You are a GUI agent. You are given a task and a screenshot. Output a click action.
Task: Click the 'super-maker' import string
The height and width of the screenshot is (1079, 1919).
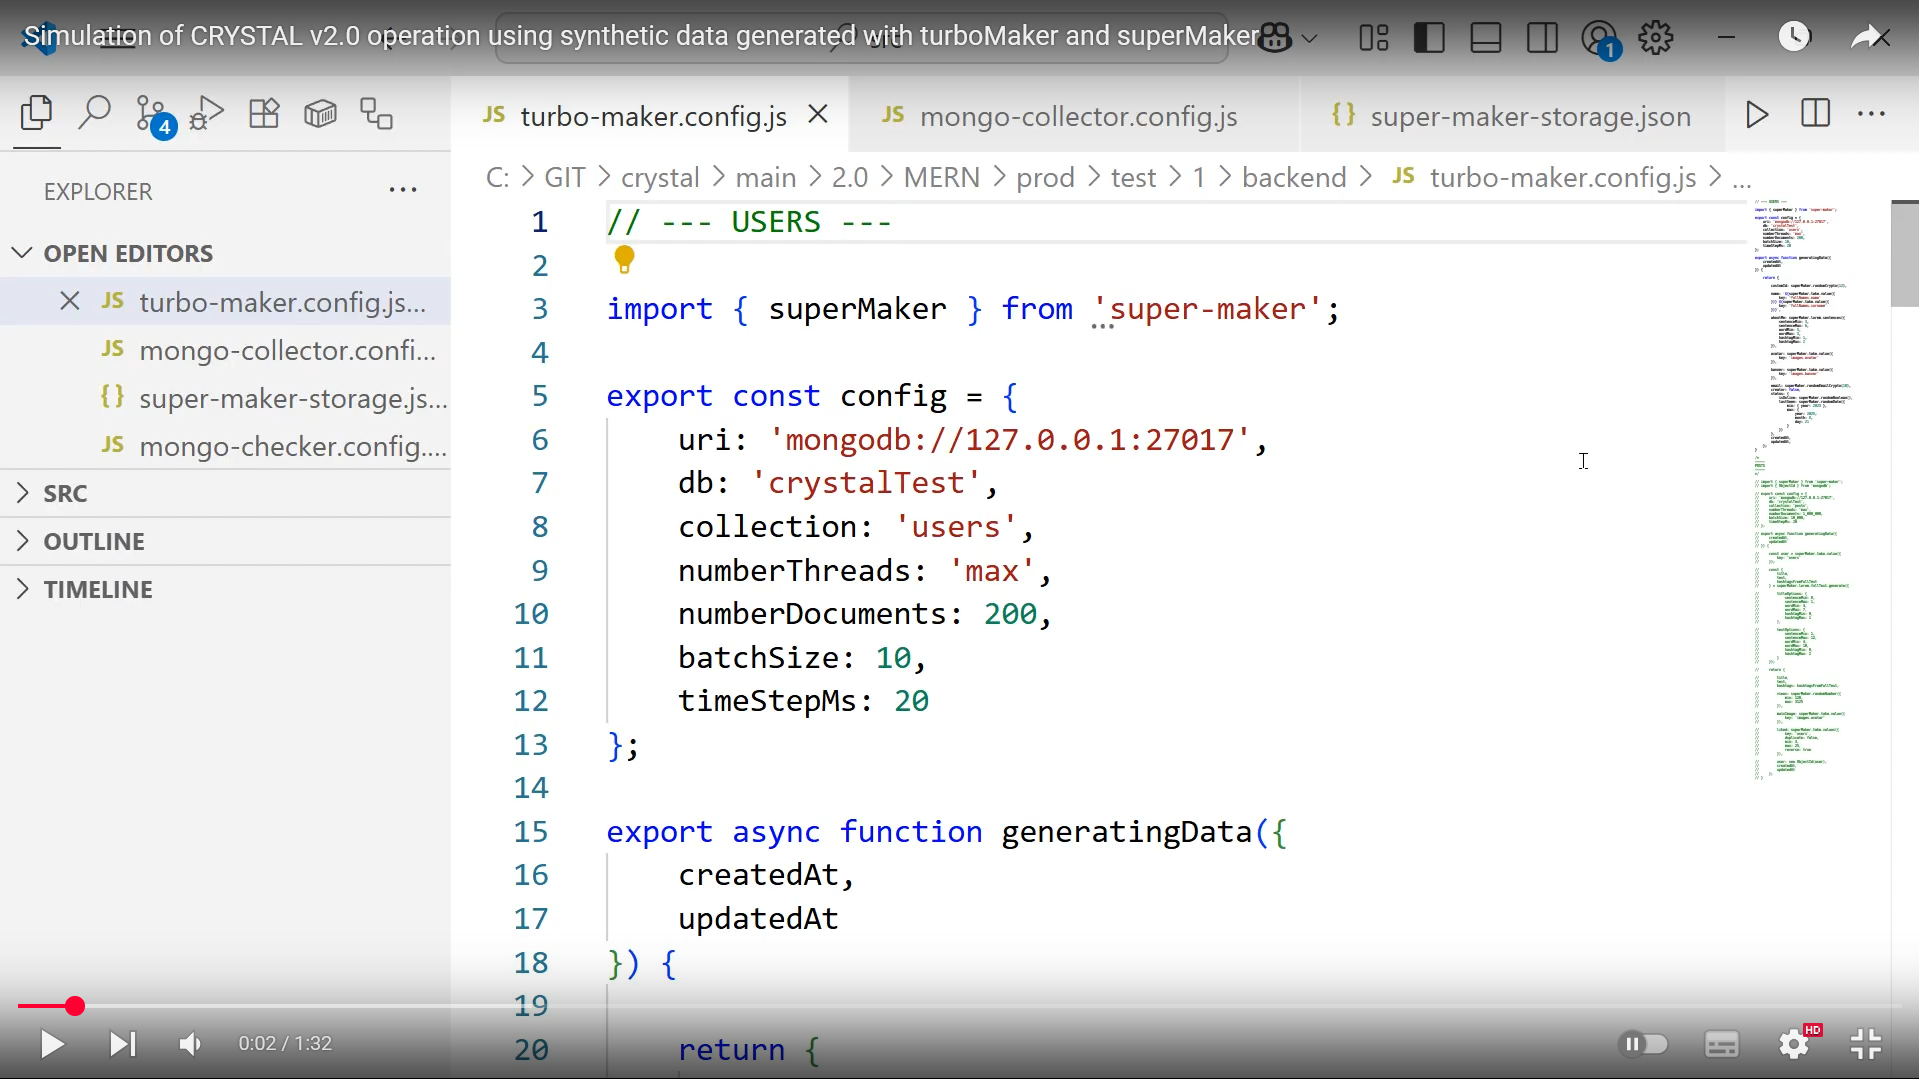[x=1207, y=309]
